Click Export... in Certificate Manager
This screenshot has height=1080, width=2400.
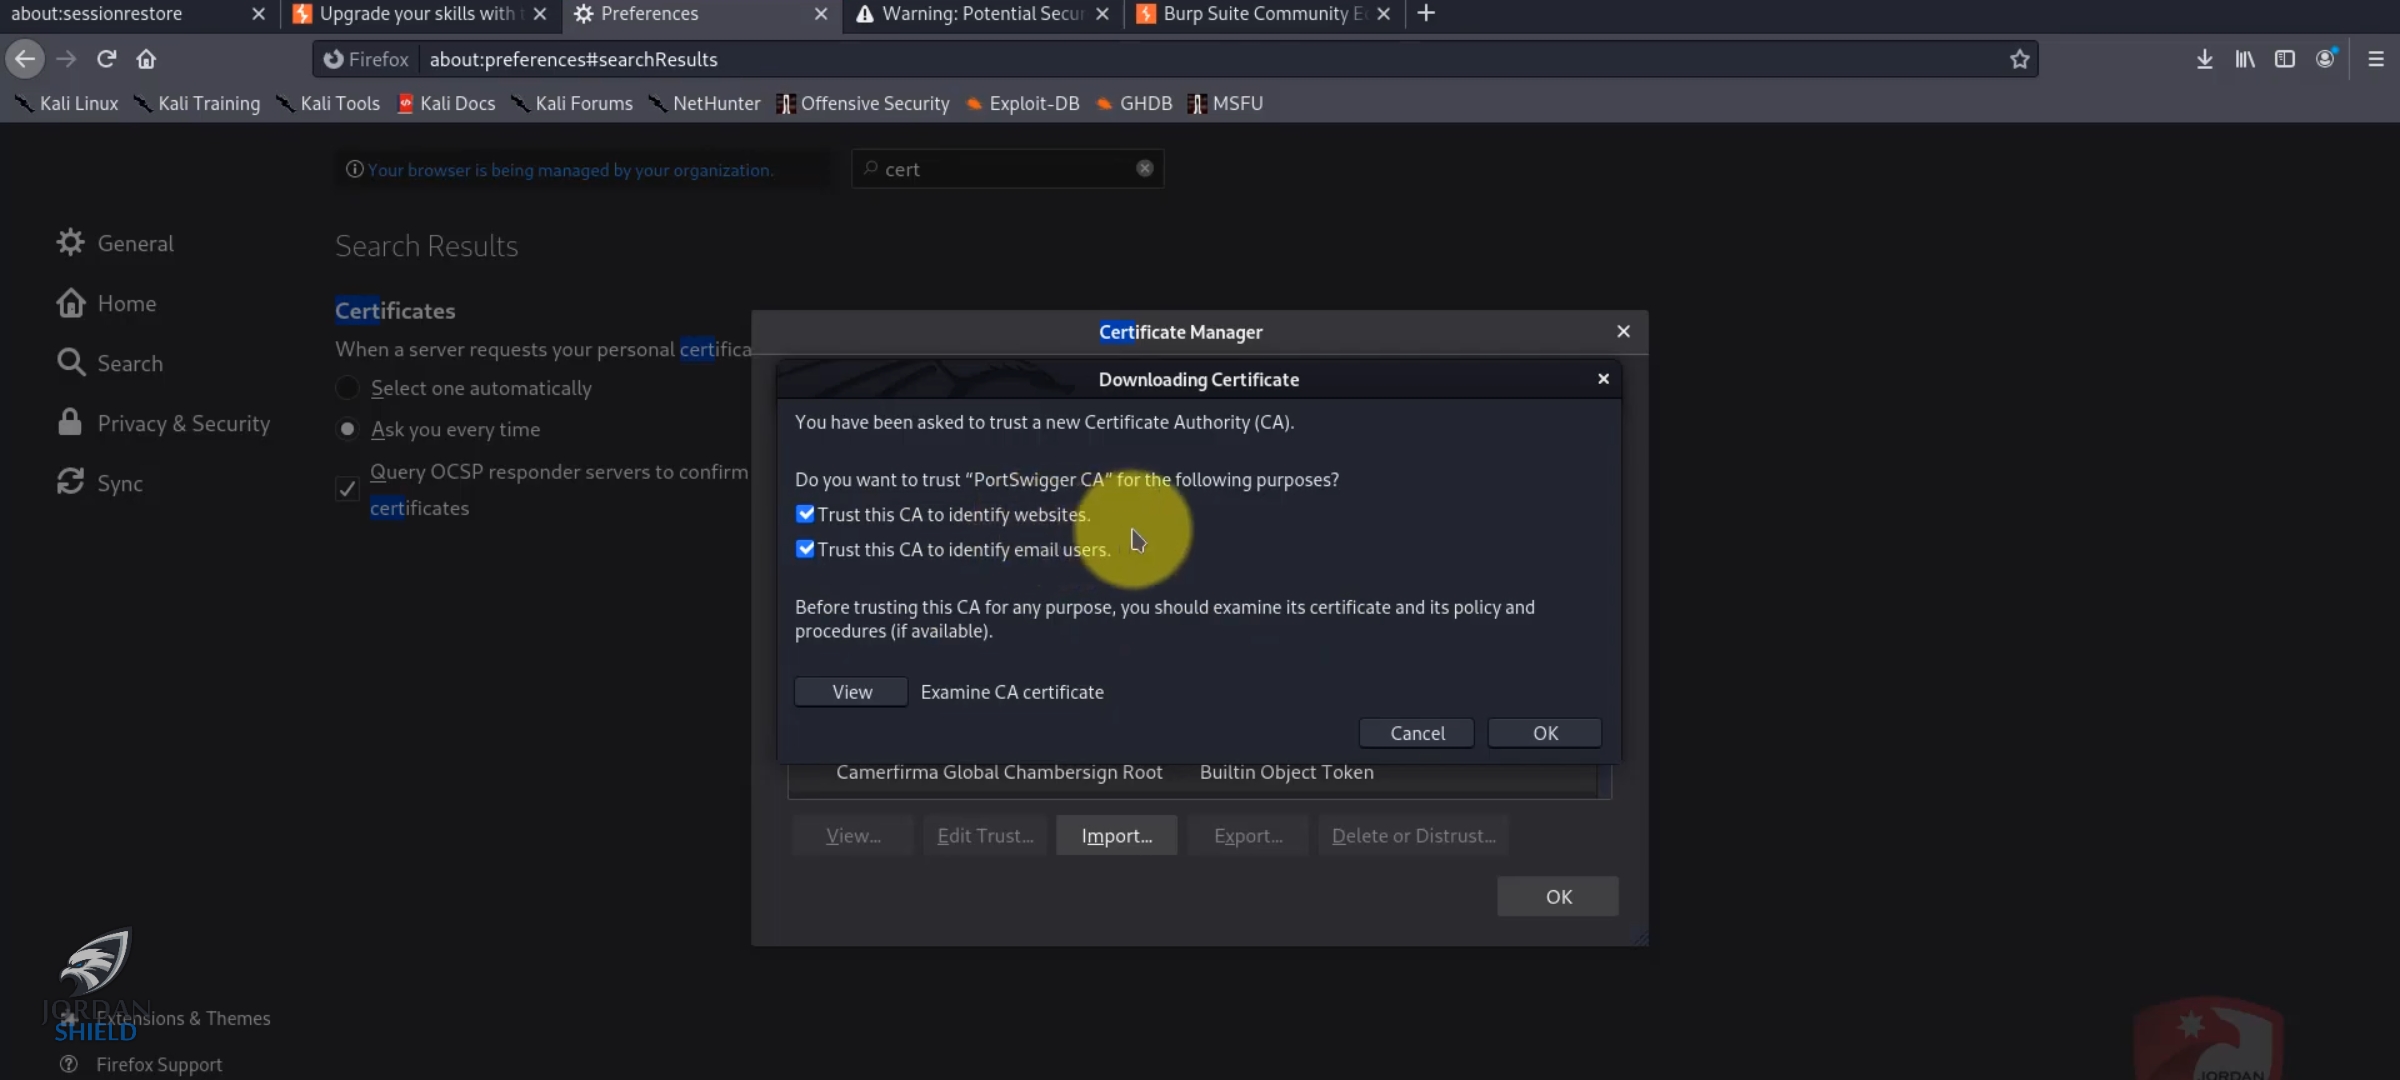pyautogui.click(x=1248, y=836)
